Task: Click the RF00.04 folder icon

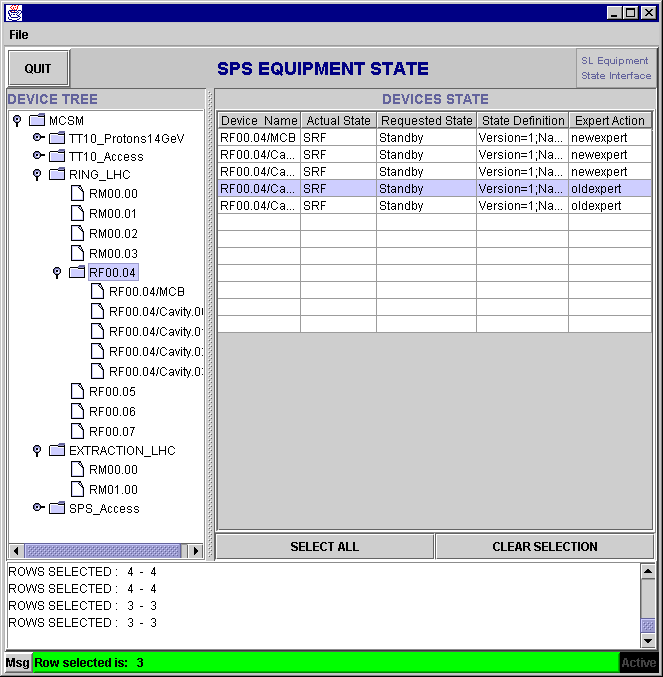Action: (77, 272)
